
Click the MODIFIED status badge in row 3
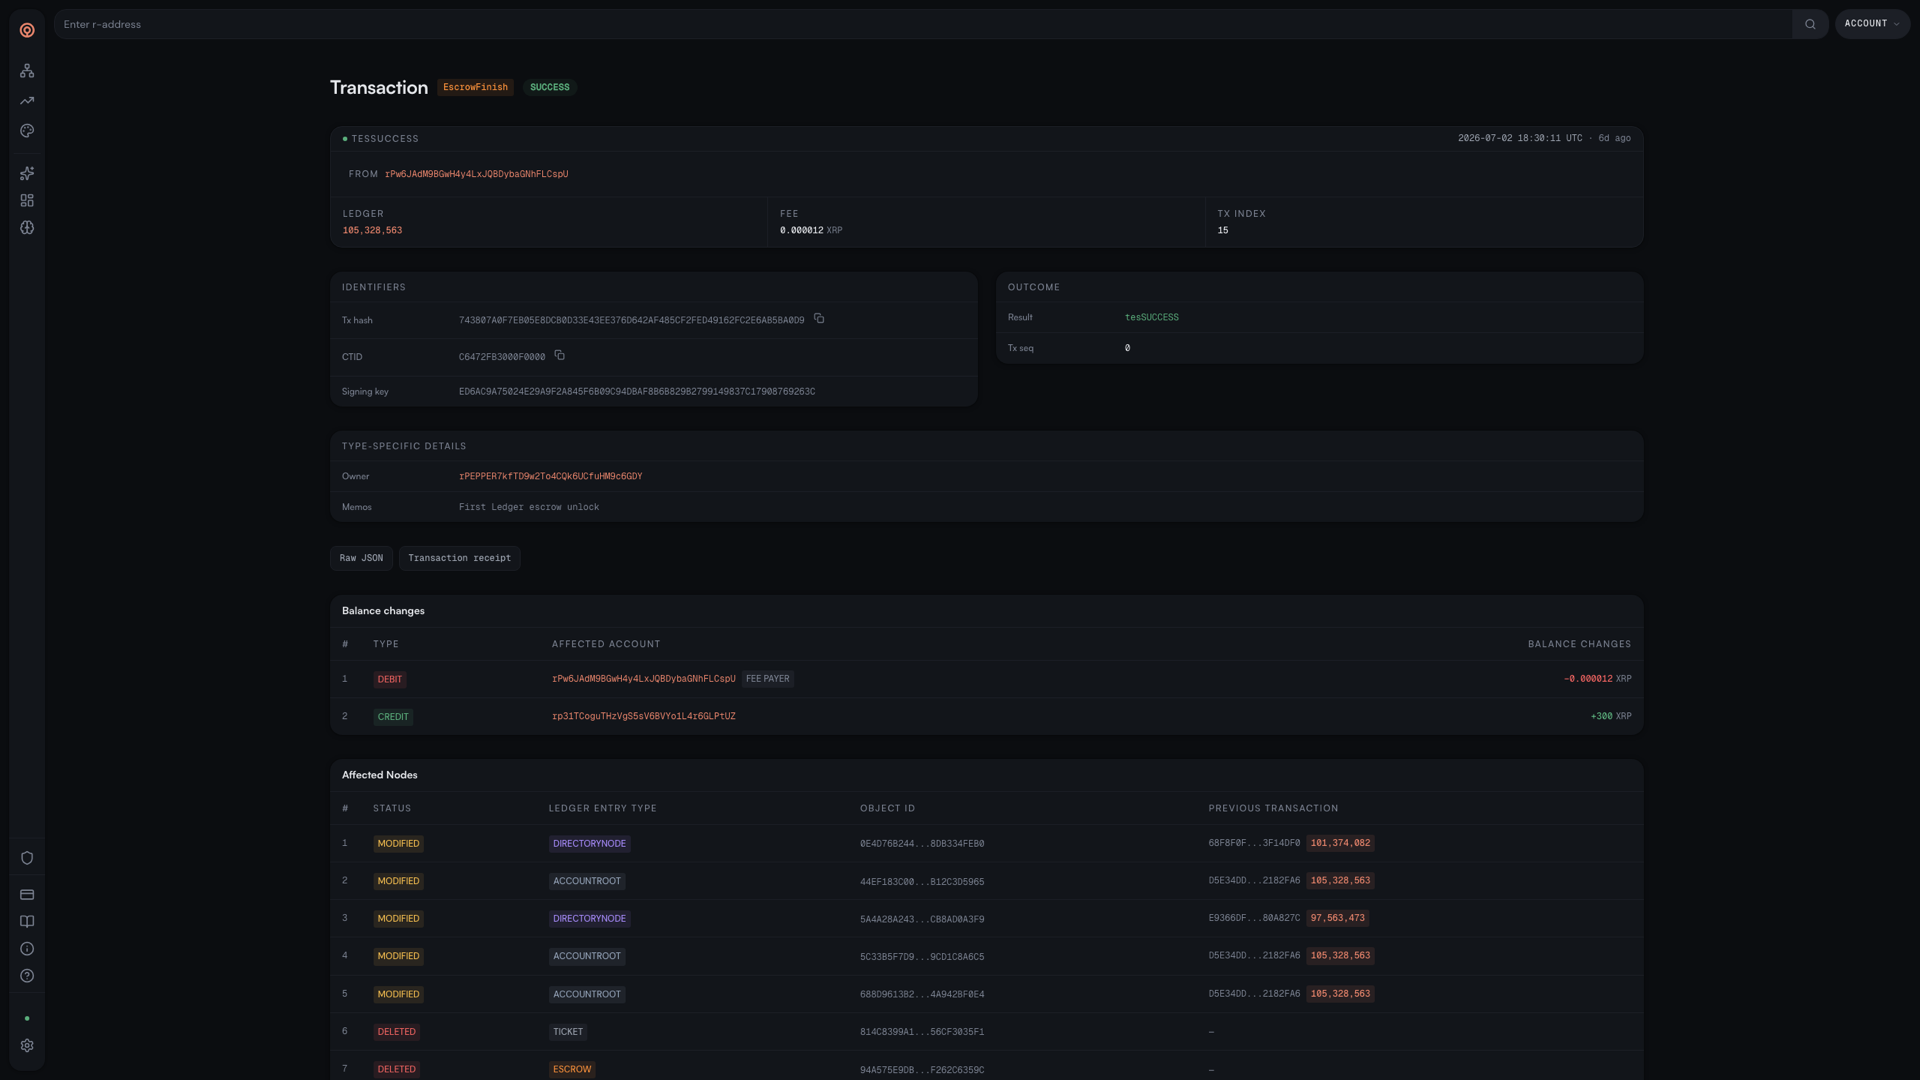(398, 919)
